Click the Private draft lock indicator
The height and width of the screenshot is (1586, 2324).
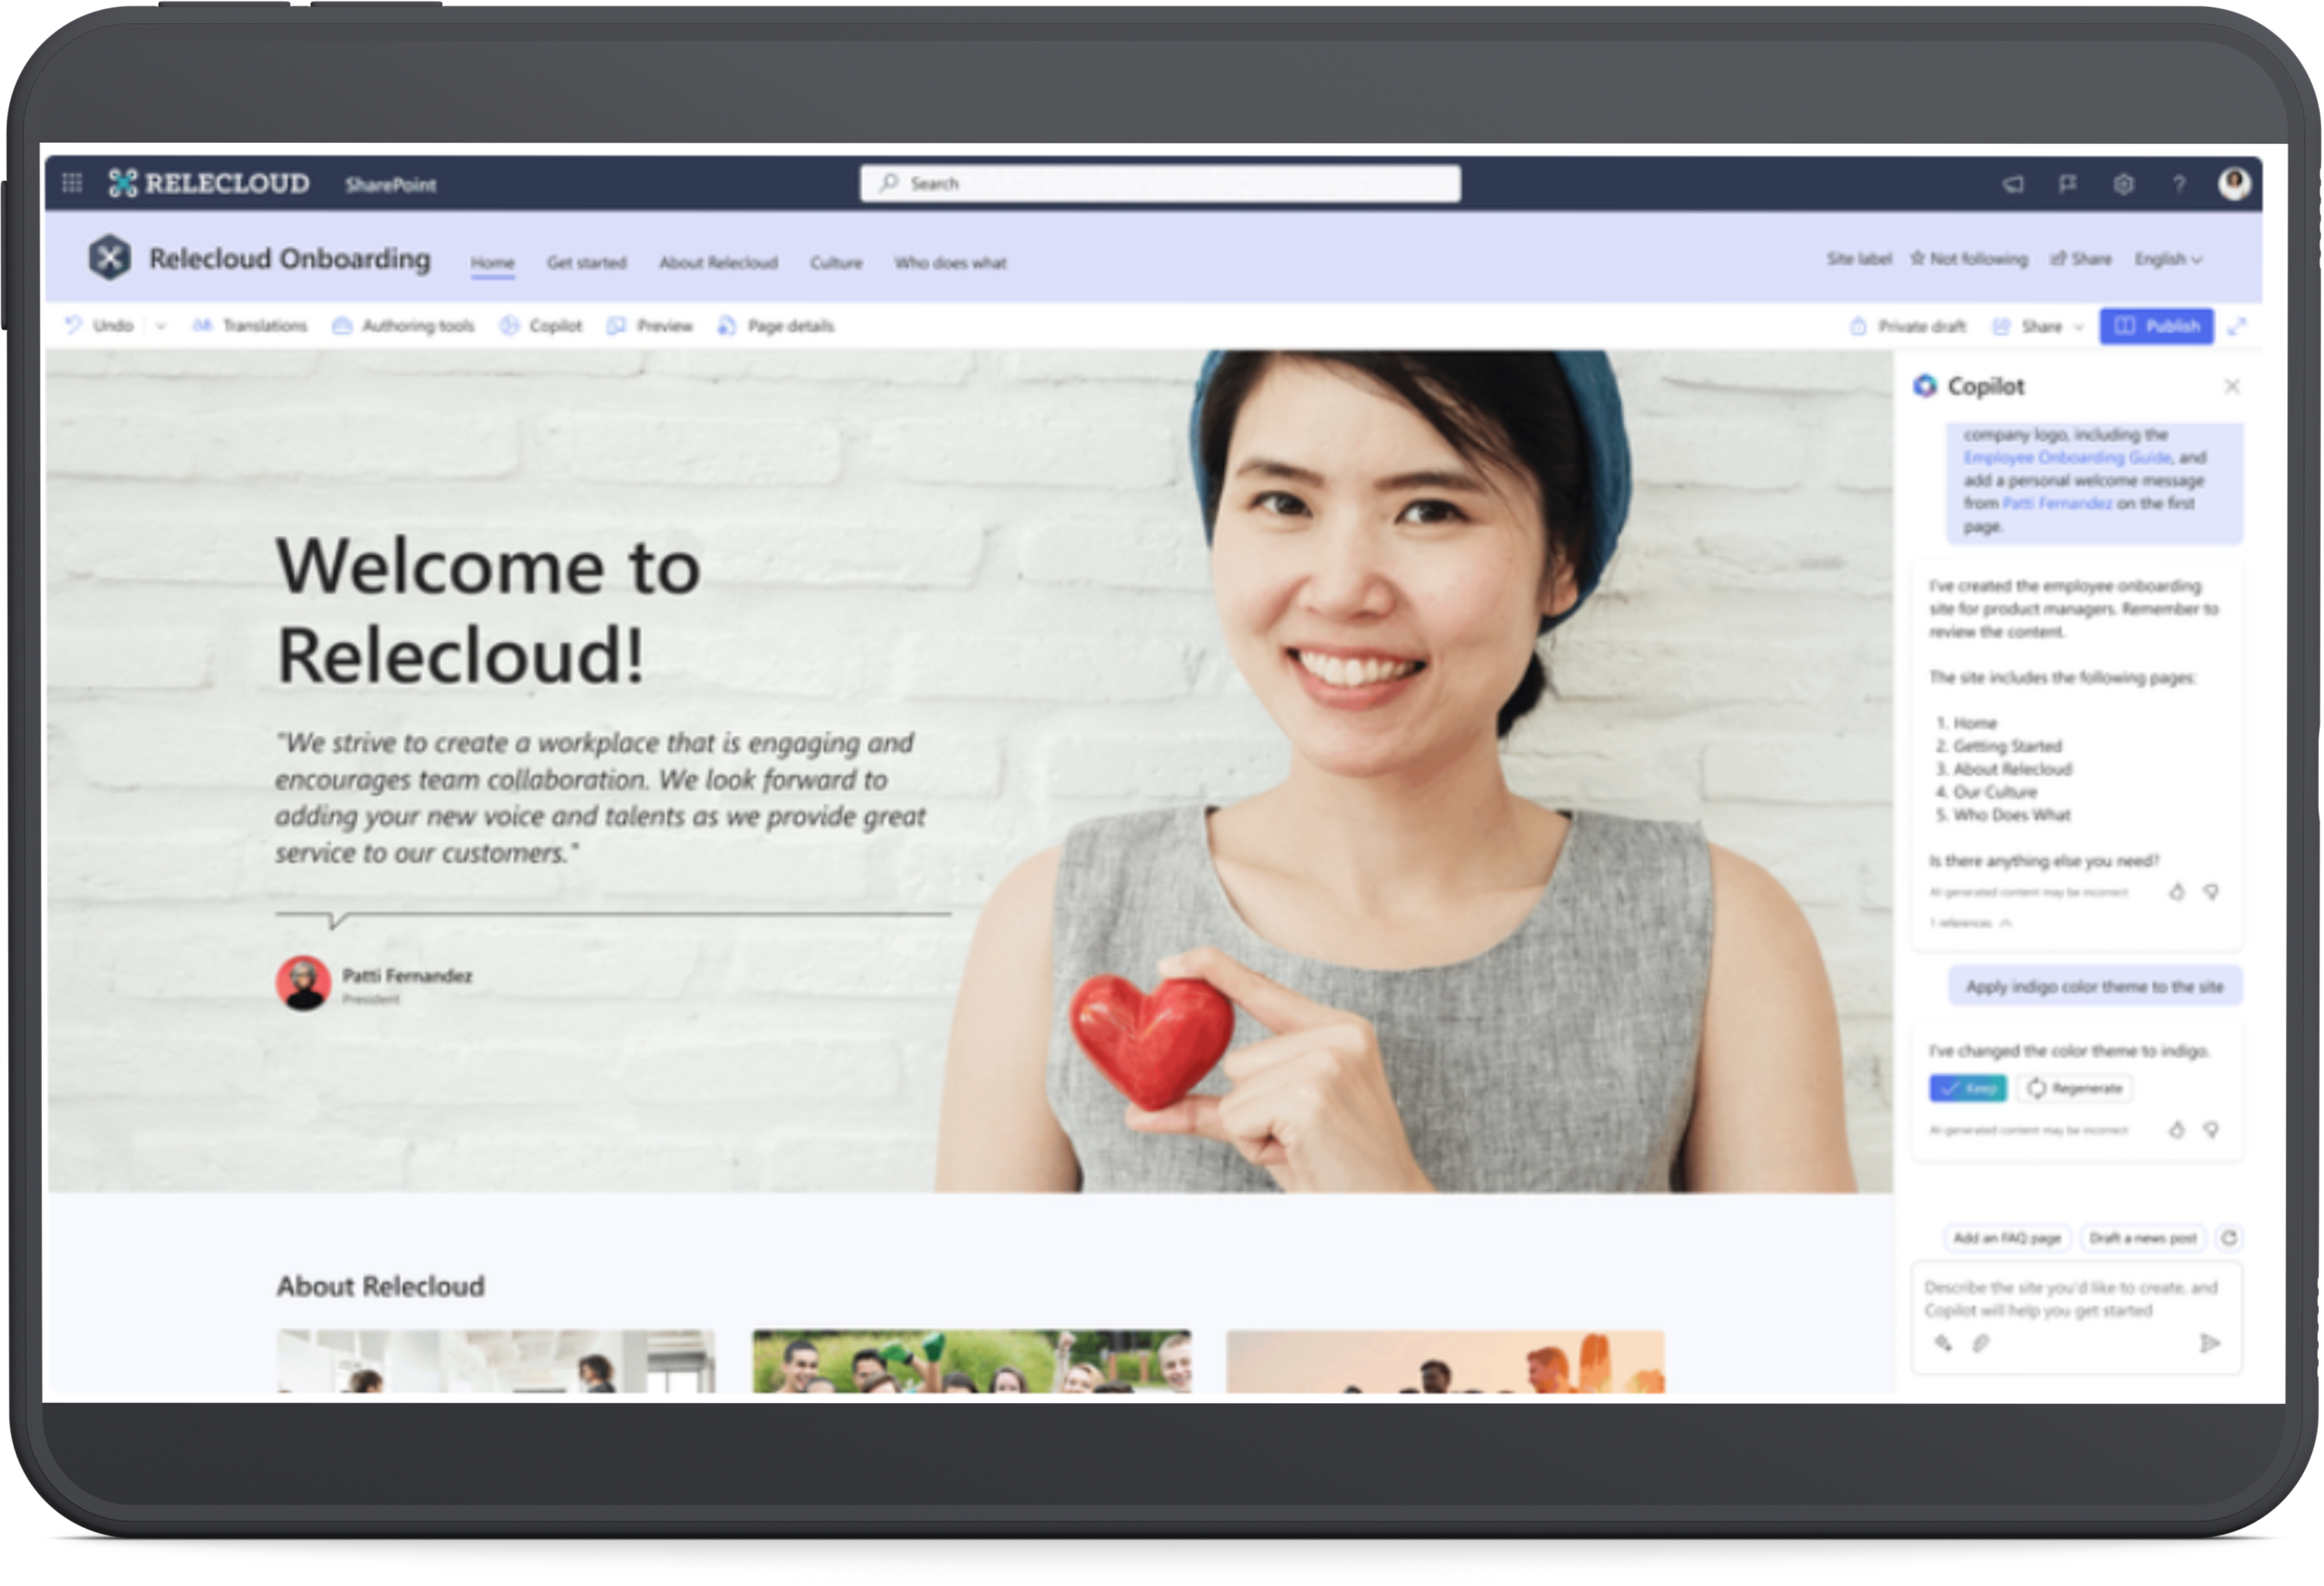[1907, 326]
